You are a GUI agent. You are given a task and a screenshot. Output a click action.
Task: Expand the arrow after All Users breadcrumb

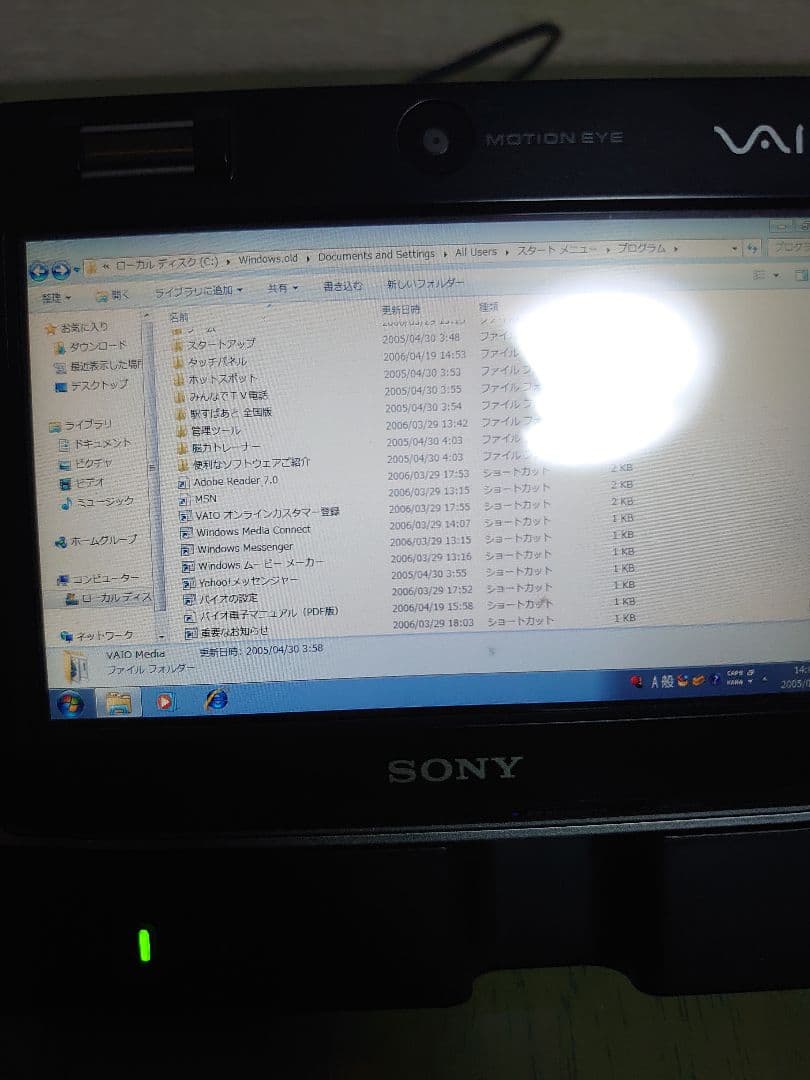tap(506, 252)
